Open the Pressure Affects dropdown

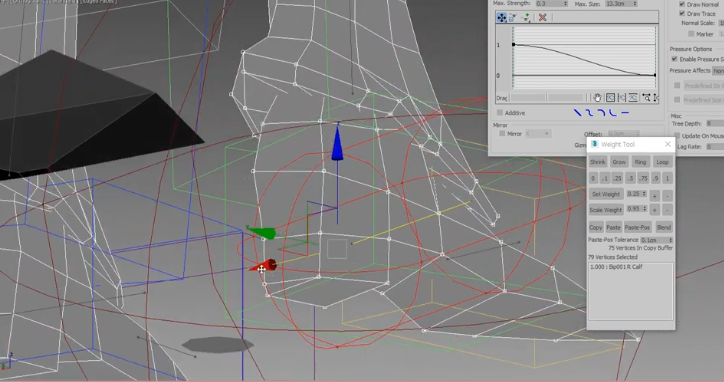(718, 71)
